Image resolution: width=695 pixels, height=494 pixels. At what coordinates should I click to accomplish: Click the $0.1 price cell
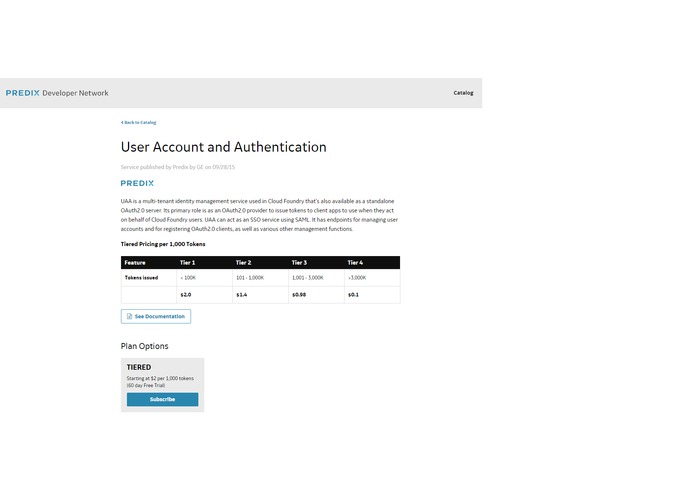(x=372, y=295)
